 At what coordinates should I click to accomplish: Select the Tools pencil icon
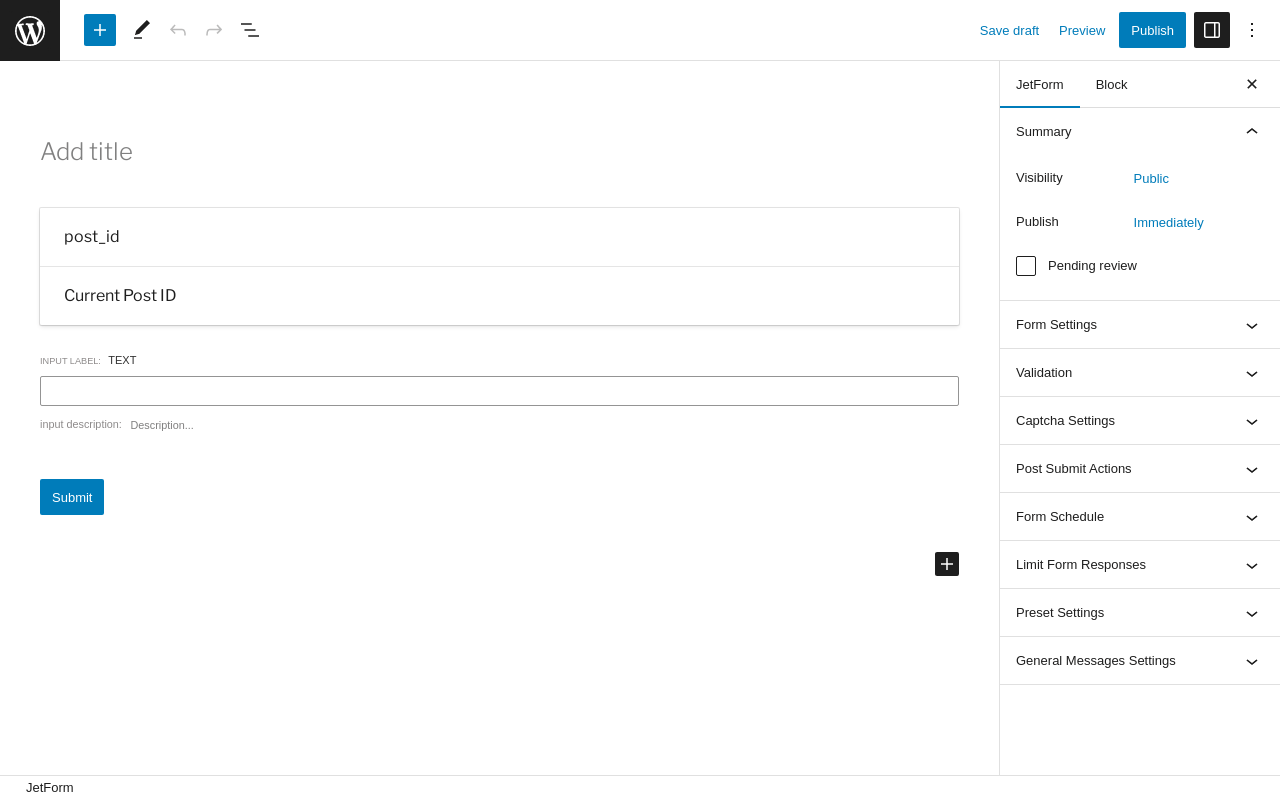coord(142,30)
